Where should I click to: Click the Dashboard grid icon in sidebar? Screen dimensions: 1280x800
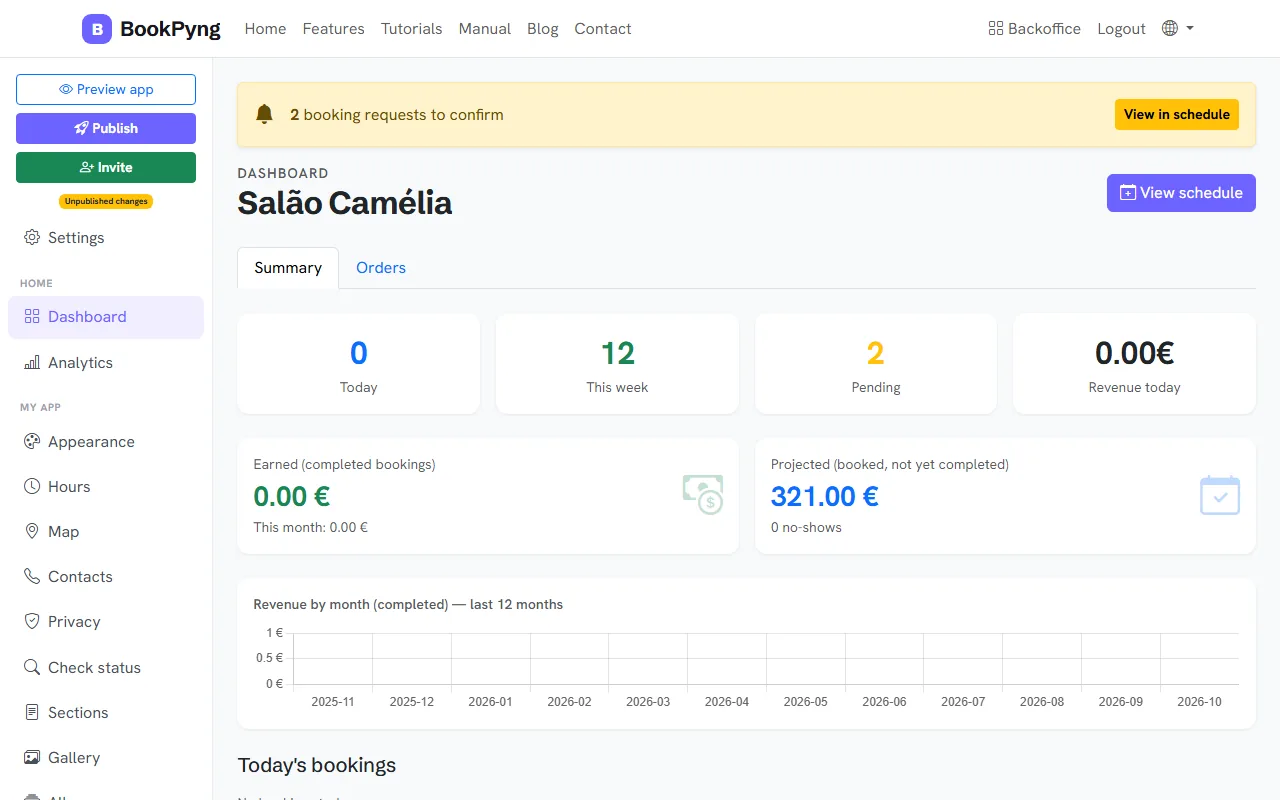click(32, 317)
